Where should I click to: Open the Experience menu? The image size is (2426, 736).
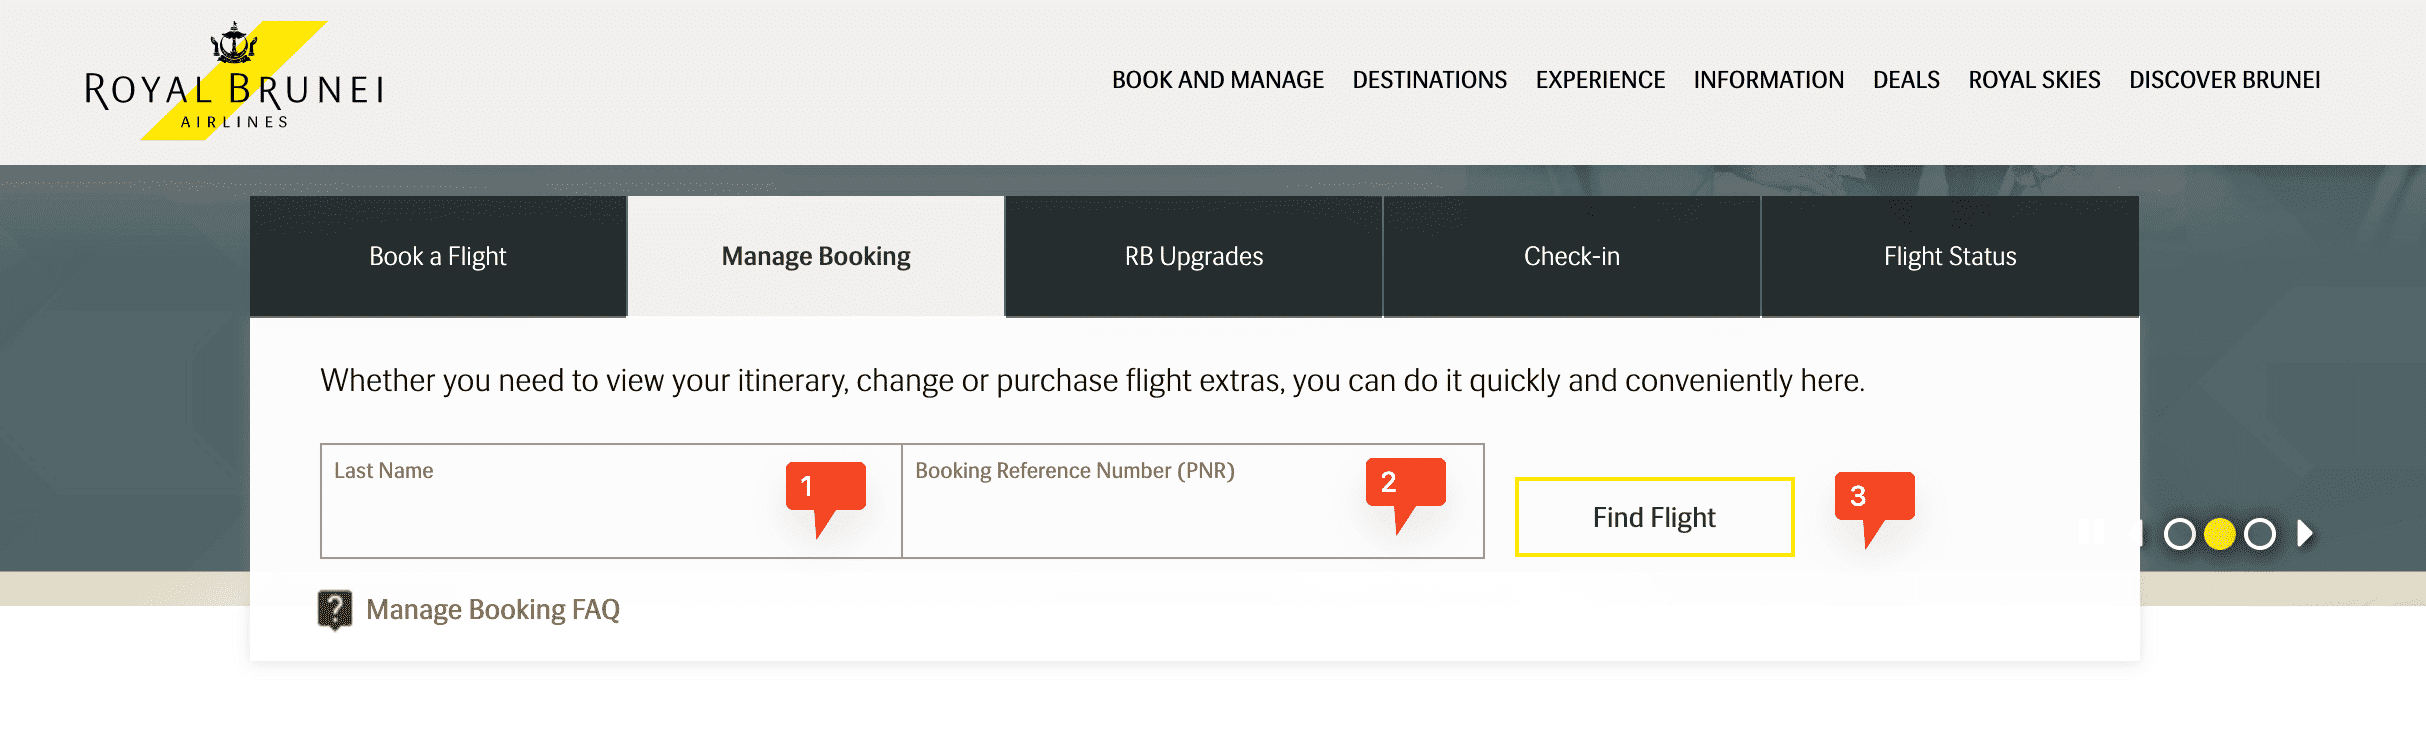click(x=1600, y=80)
